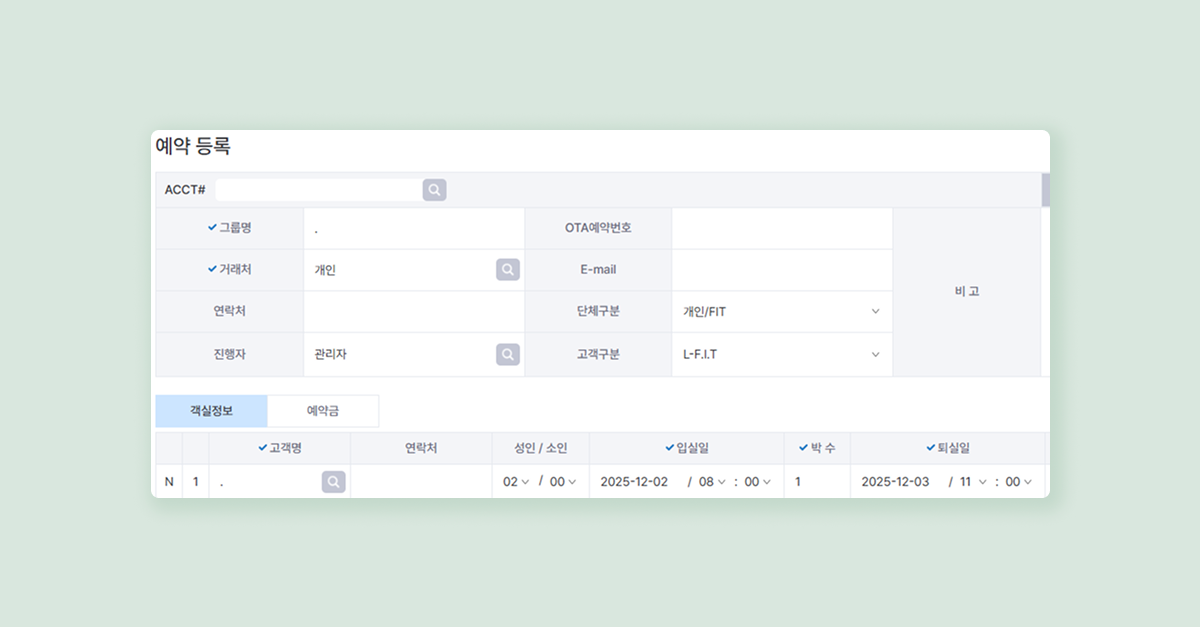Click the 고객명 input in row 1
This screenshot has height=627, width=1200.
pos(266,482)
